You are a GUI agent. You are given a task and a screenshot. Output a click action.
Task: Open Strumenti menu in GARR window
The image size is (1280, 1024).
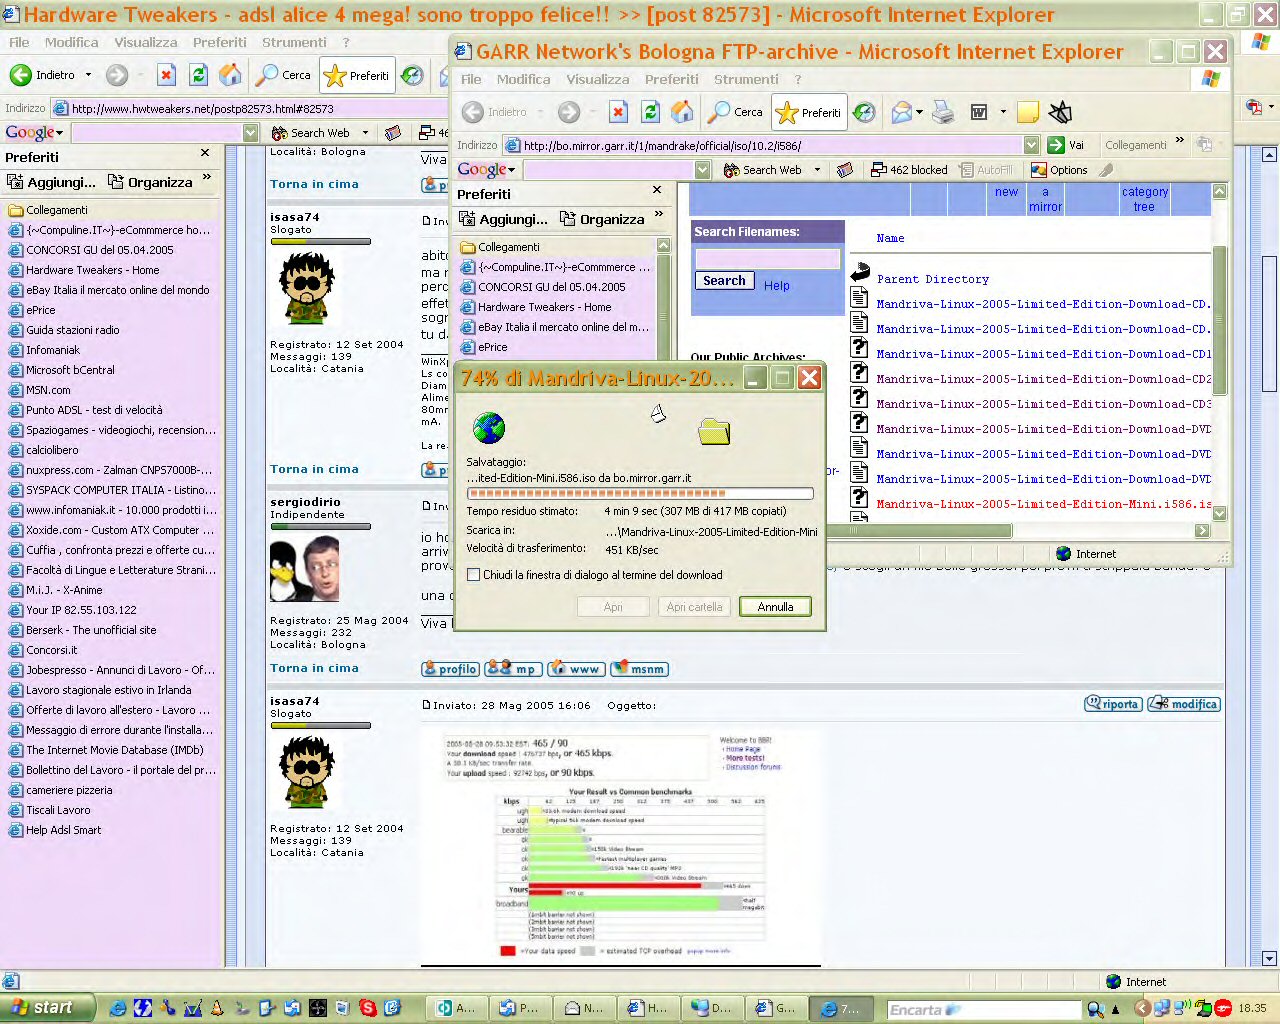click(x=746, y=79)
